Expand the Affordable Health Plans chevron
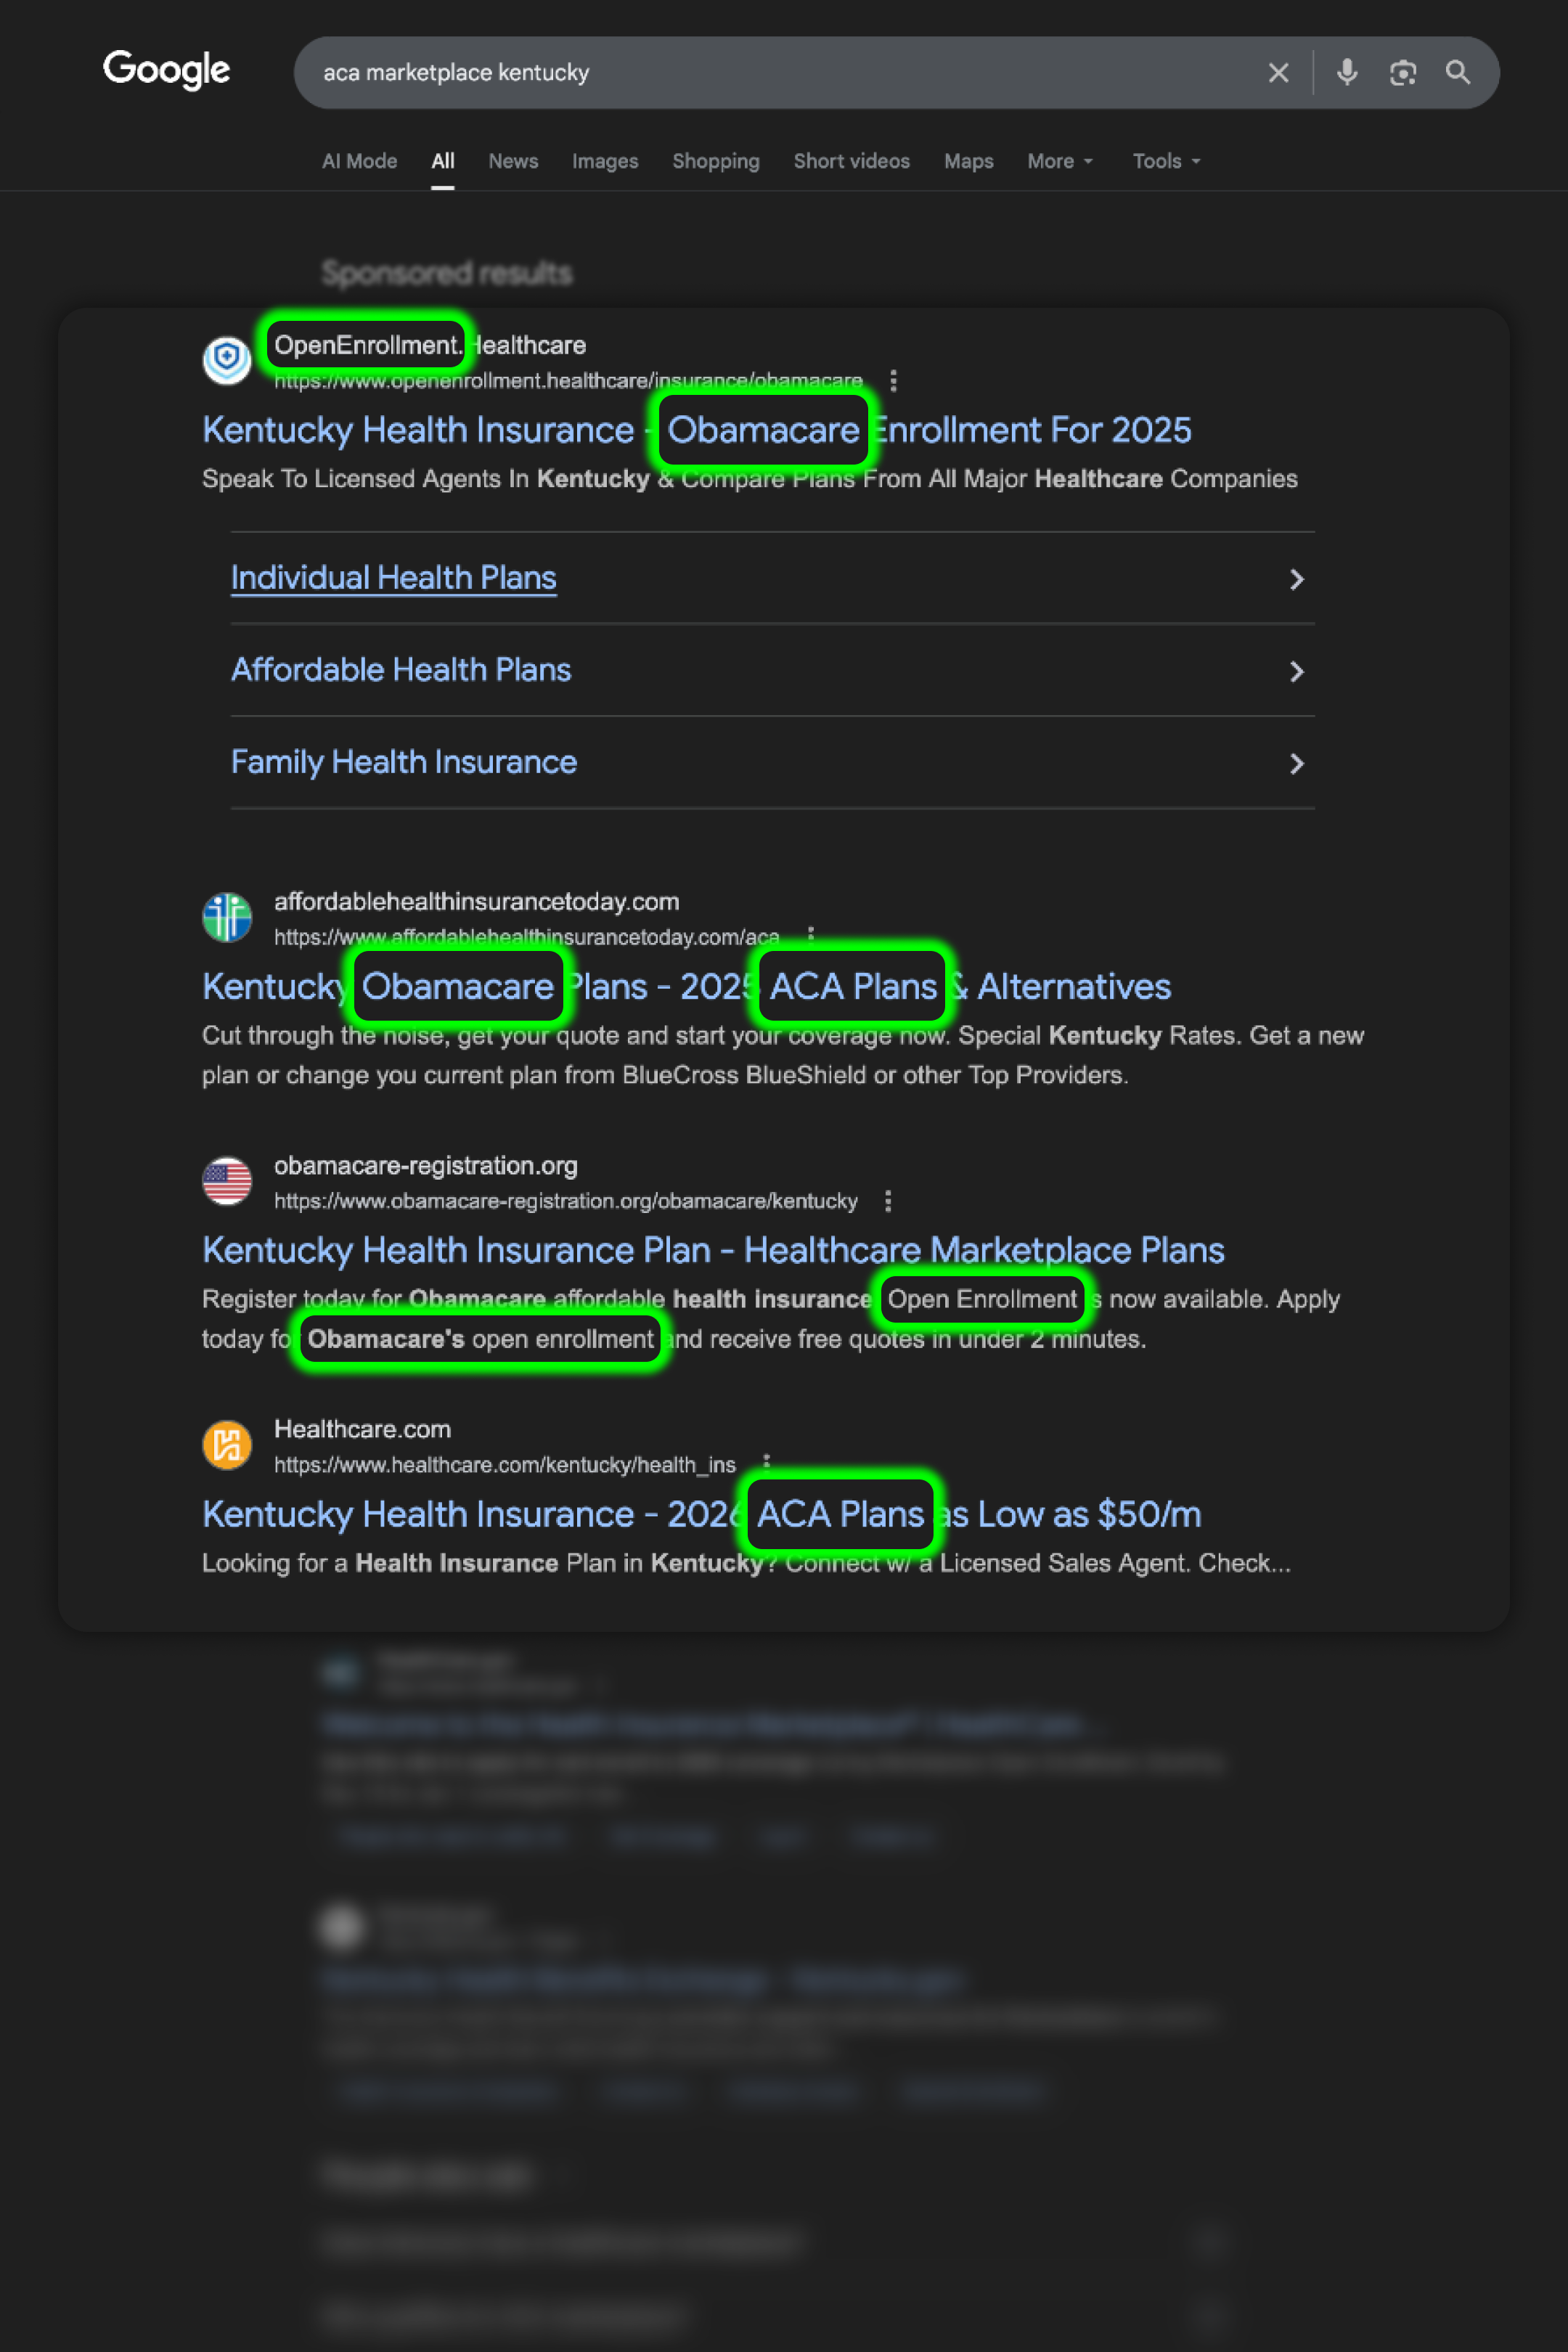The image size is (1568, 2352). point(1296,671)
